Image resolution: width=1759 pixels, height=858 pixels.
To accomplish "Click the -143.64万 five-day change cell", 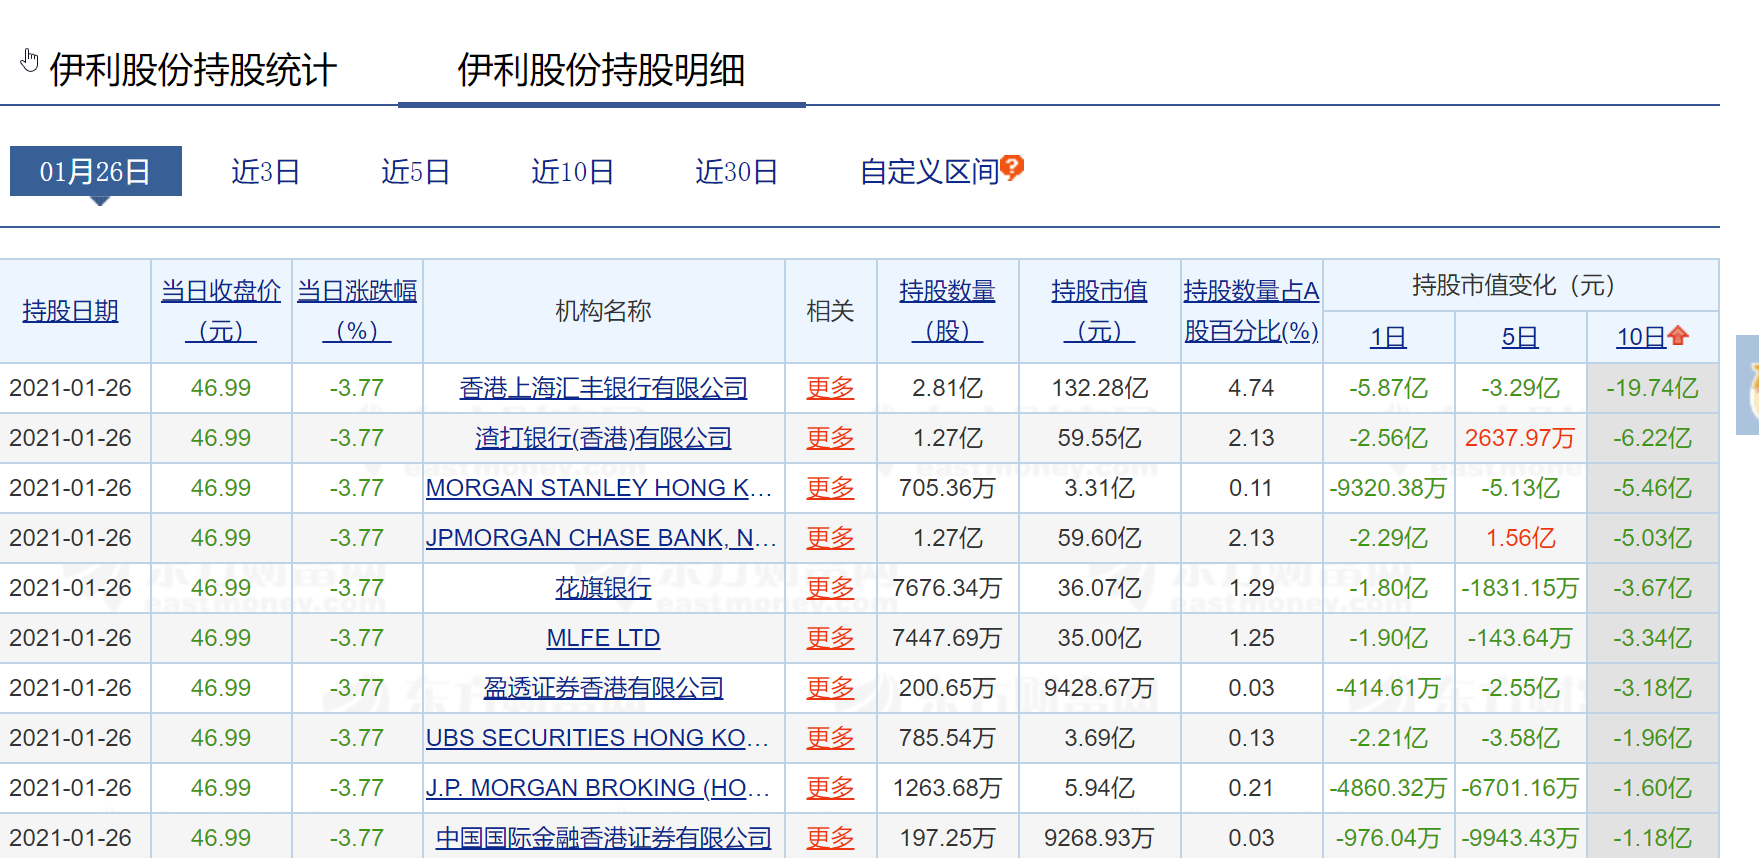I will coord(1520,638).
